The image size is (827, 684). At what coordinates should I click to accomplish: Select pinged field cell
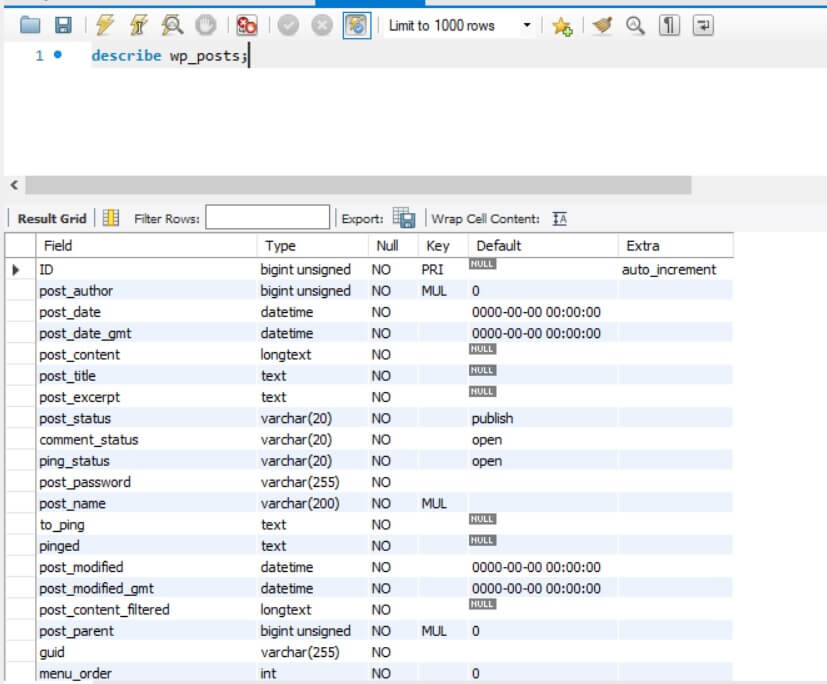[x=147, y=546]
